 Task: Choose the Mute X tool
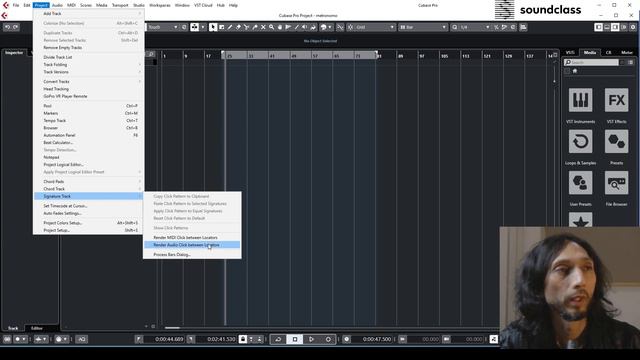[263, 27]
